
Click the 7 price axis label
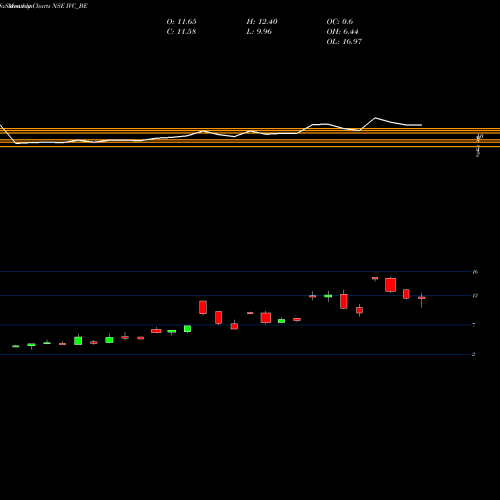point(474,325)
